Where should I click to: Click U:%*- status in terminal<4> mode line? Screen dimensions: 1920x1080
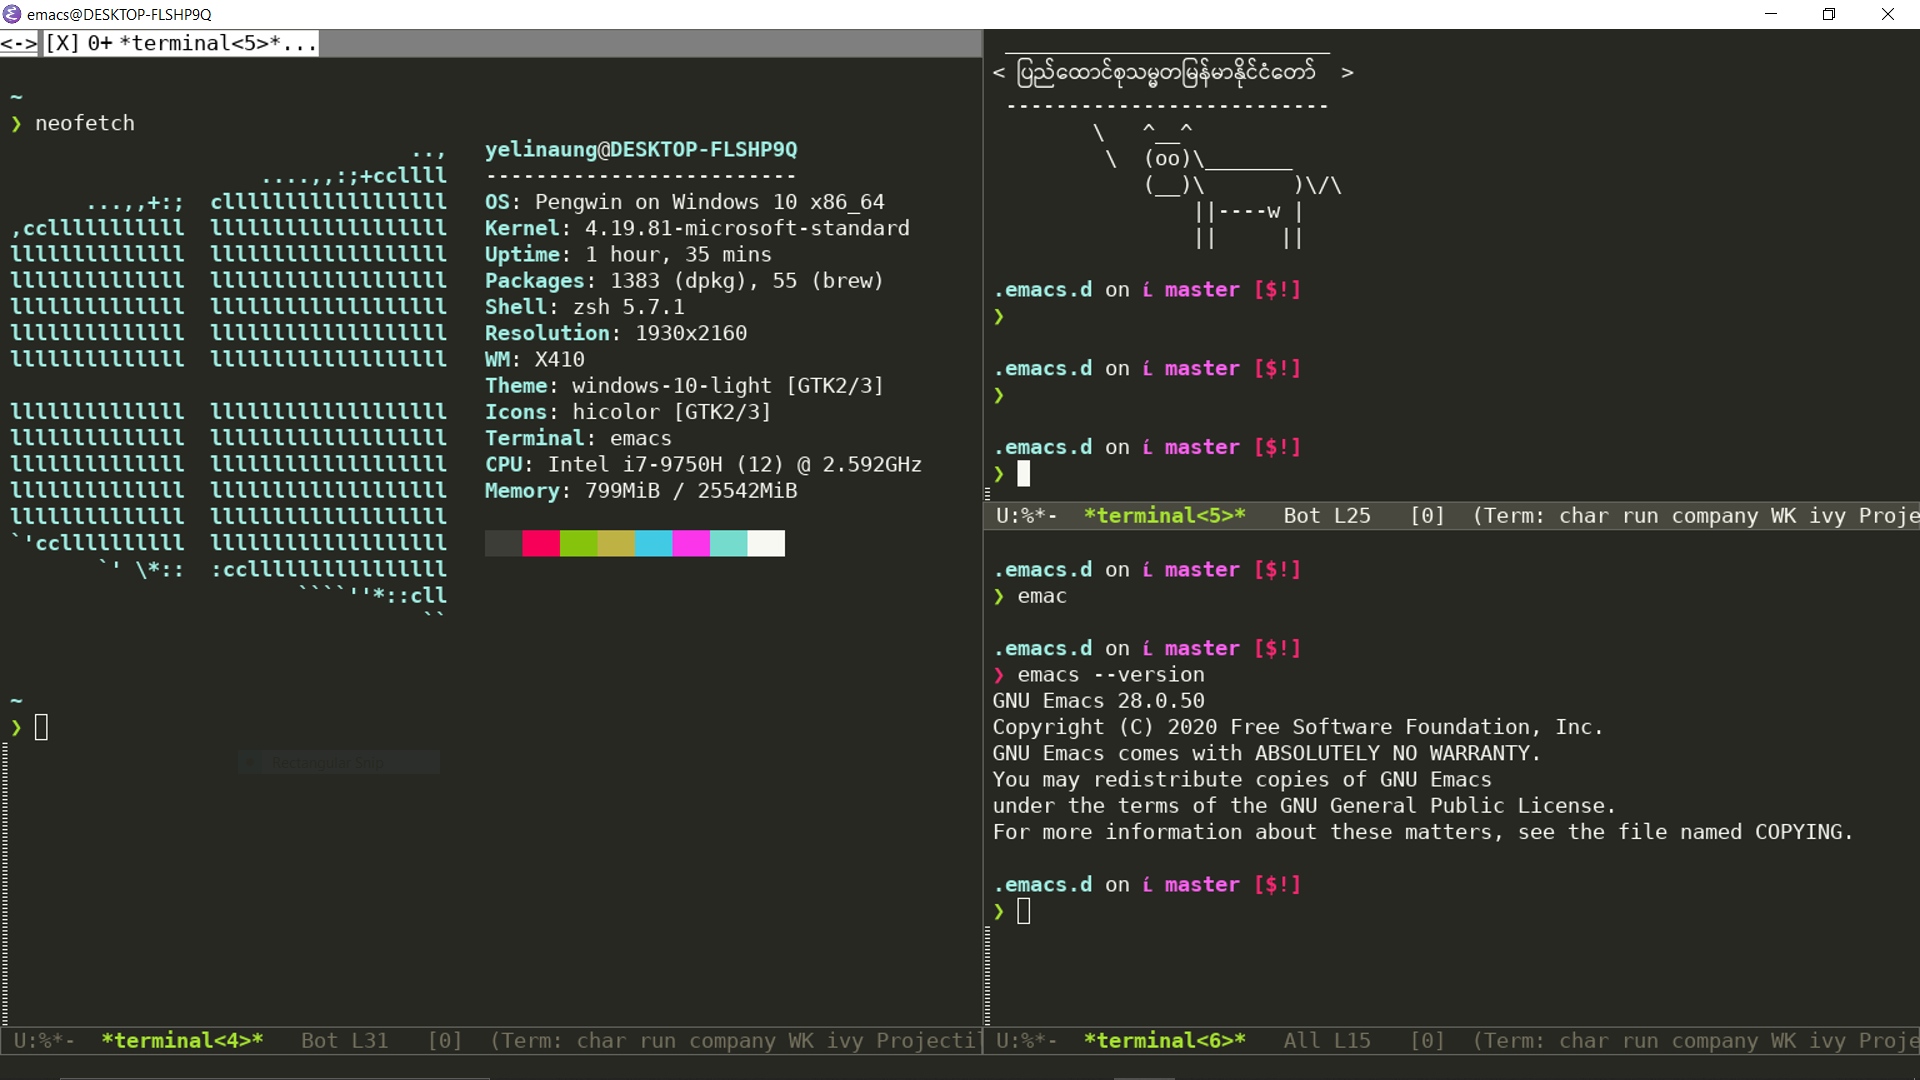tap(44, 1041)
